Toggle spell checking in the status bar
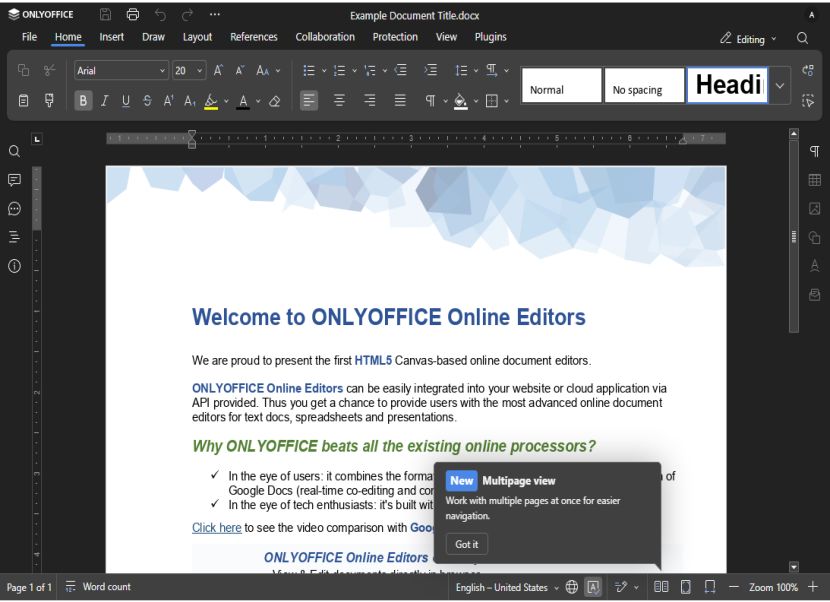Screen dimensions: 830x602 pyautogui.click(x=593, y=587)
